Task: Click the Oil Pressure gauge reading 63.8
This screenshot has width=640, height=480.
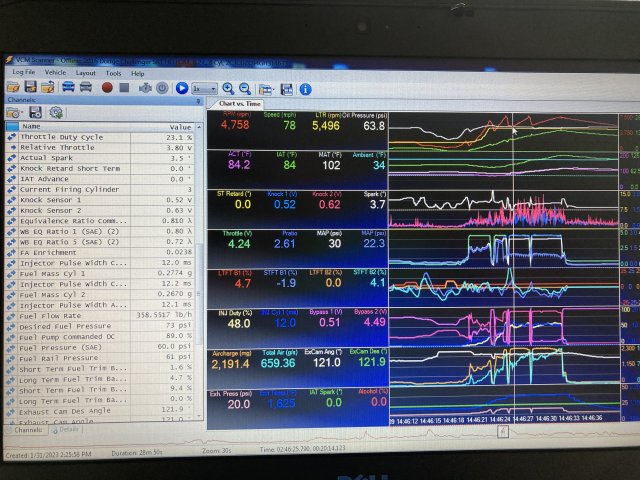Action: click(374, 126)
